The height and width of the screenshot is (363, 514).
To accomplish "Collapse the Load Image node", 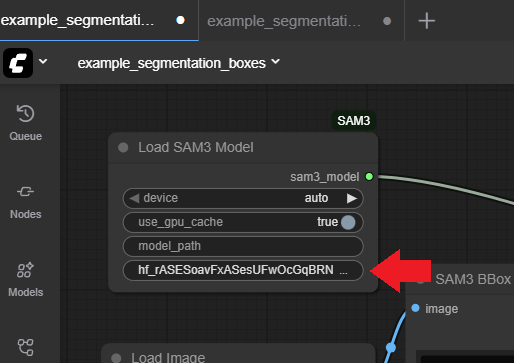I will pyautogui.click(x=116, y=358).
